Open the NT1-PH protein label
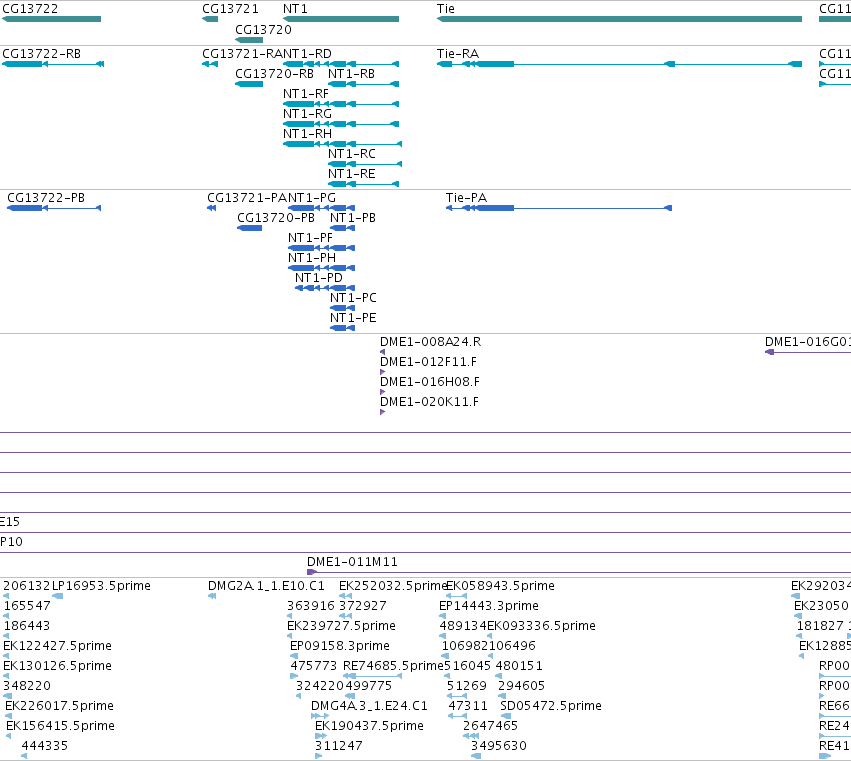Viewport: 851px width, 761px height. point(312,258)
